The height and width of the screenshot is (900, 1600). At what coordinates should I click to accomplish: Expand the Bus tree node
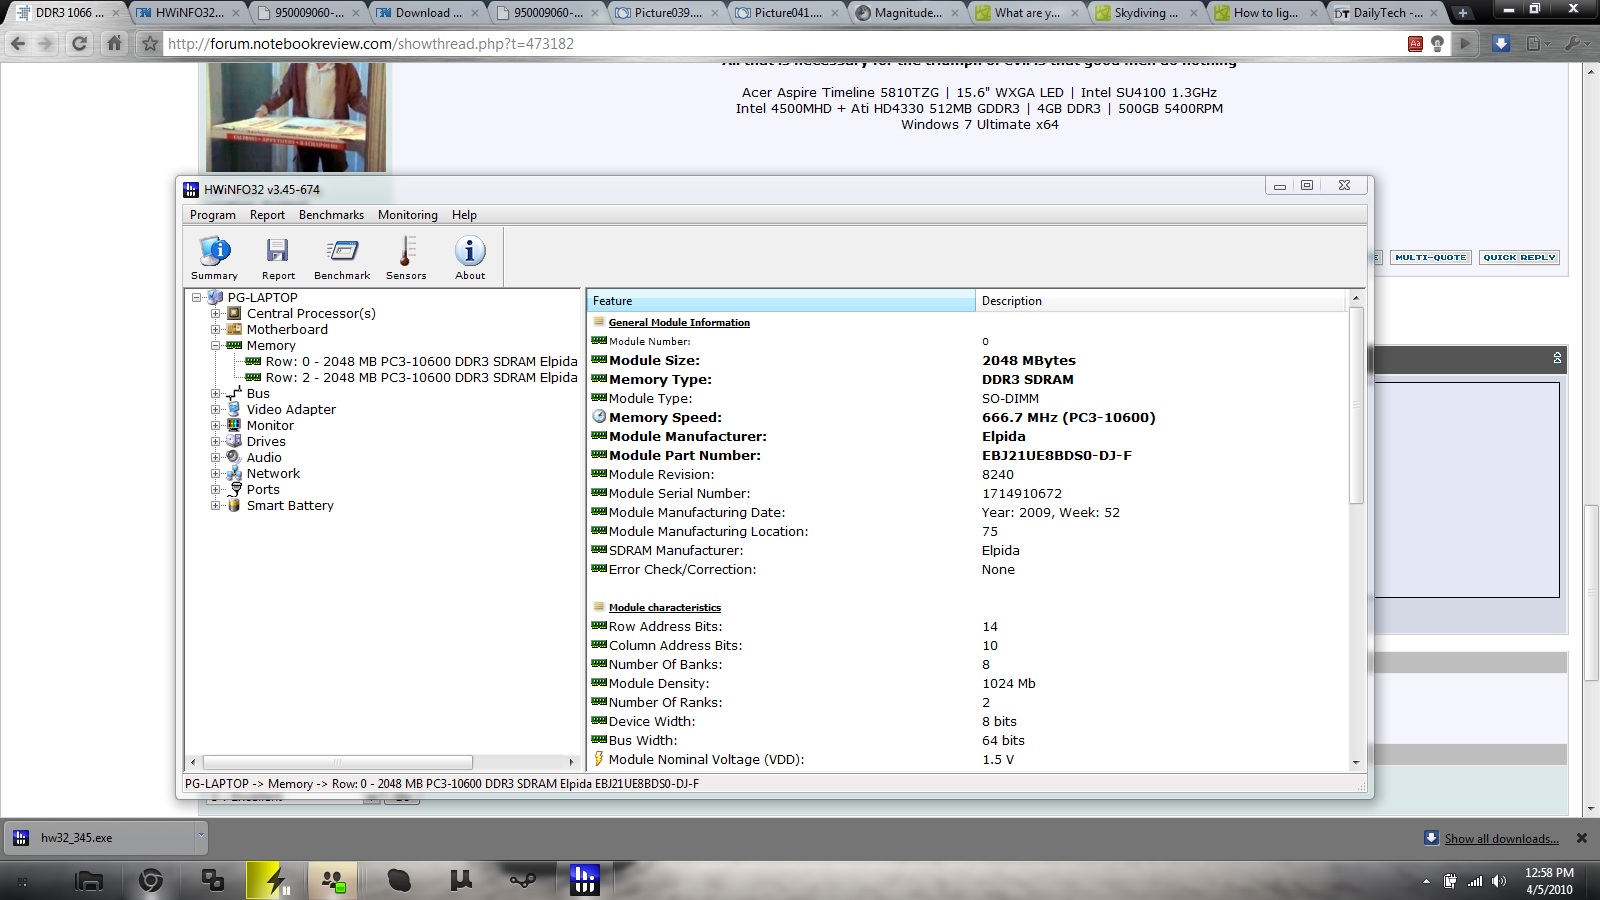click(x=215, y=393)
